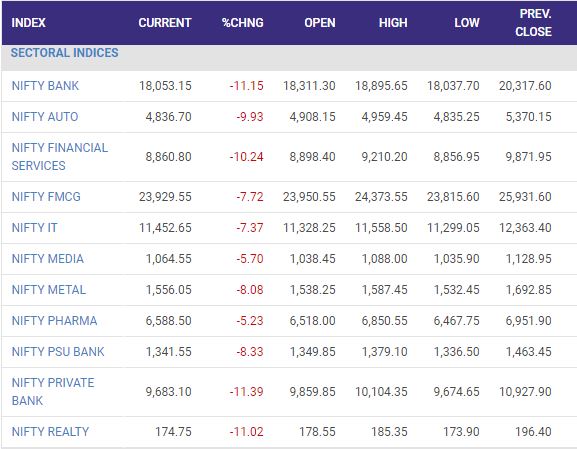Select NIFTY IT current value 11,452.65
The image size is (577, 449).
tap(165, 227)
